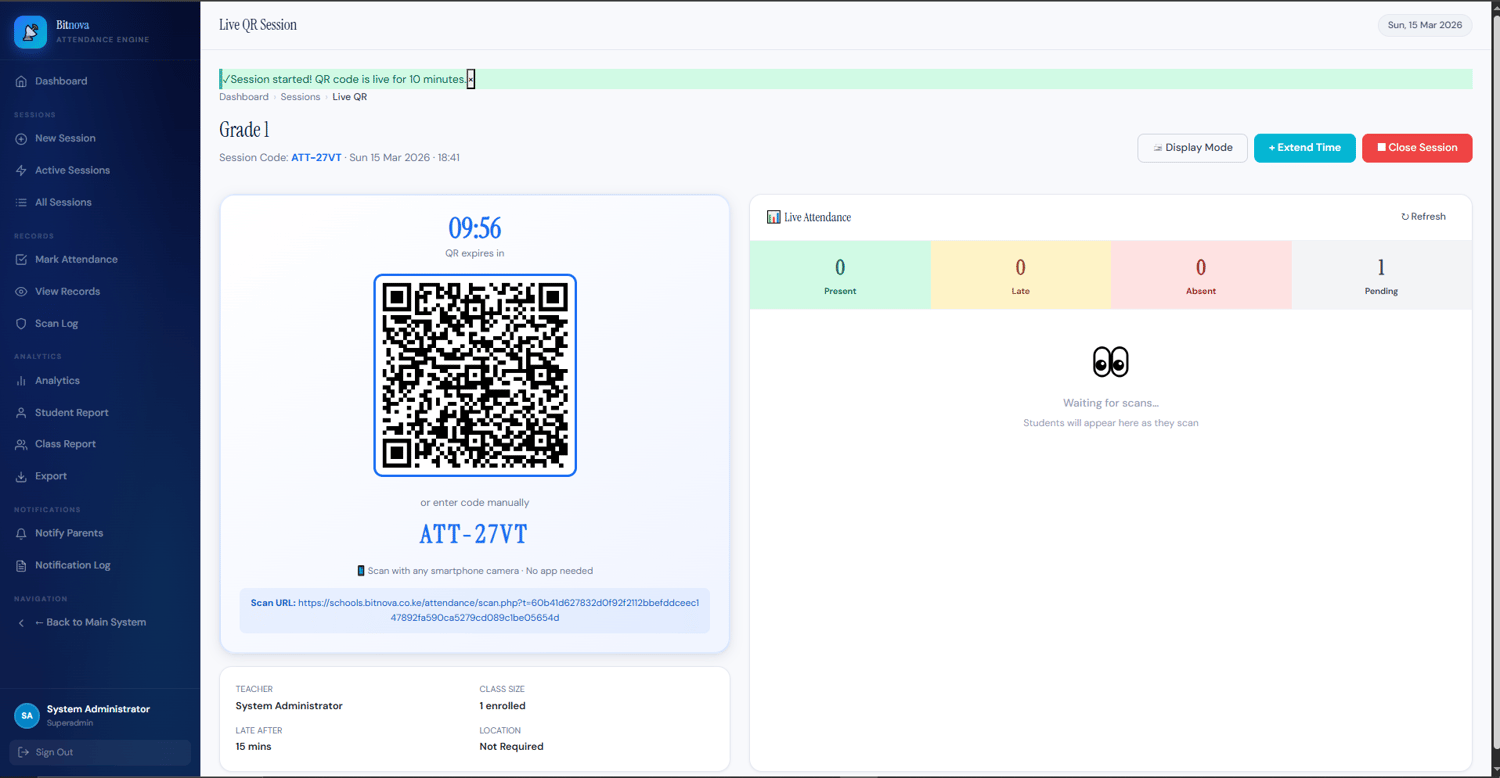This screenshot has width=1500, height=778.
Task: Click the Export download icon
Action: pyautogui.click(x=21, y=477)
